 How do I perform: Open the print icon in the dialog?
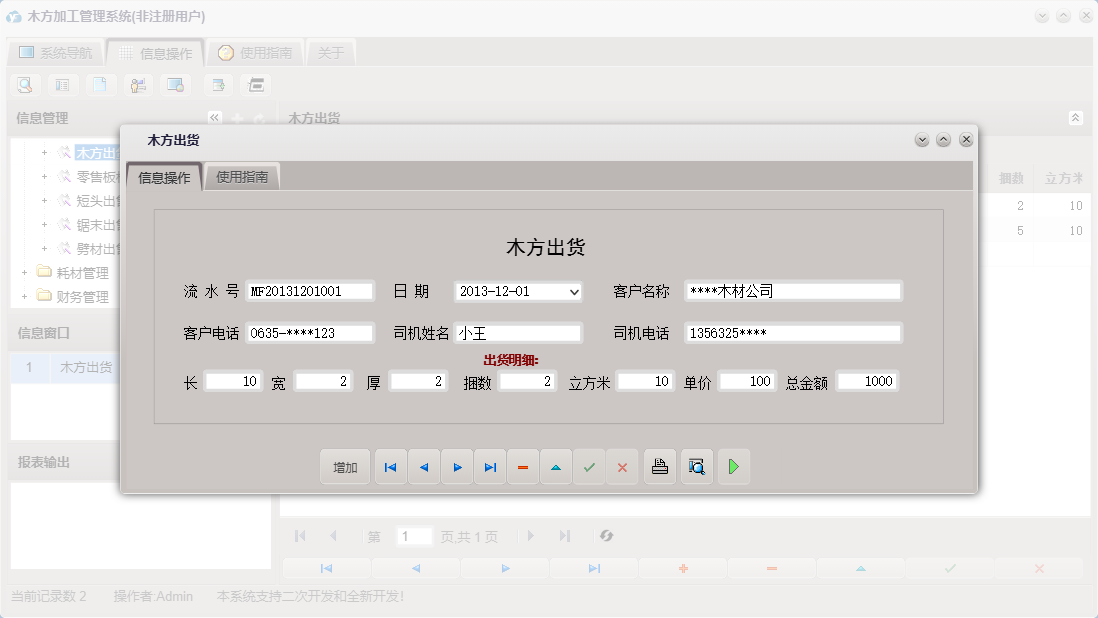click(x=659, y=466)
